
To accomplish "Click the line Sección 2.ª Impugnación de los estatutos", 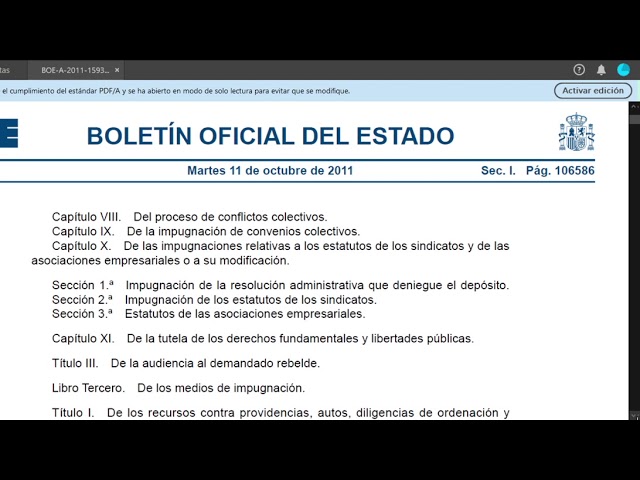I will pos(214,300).
